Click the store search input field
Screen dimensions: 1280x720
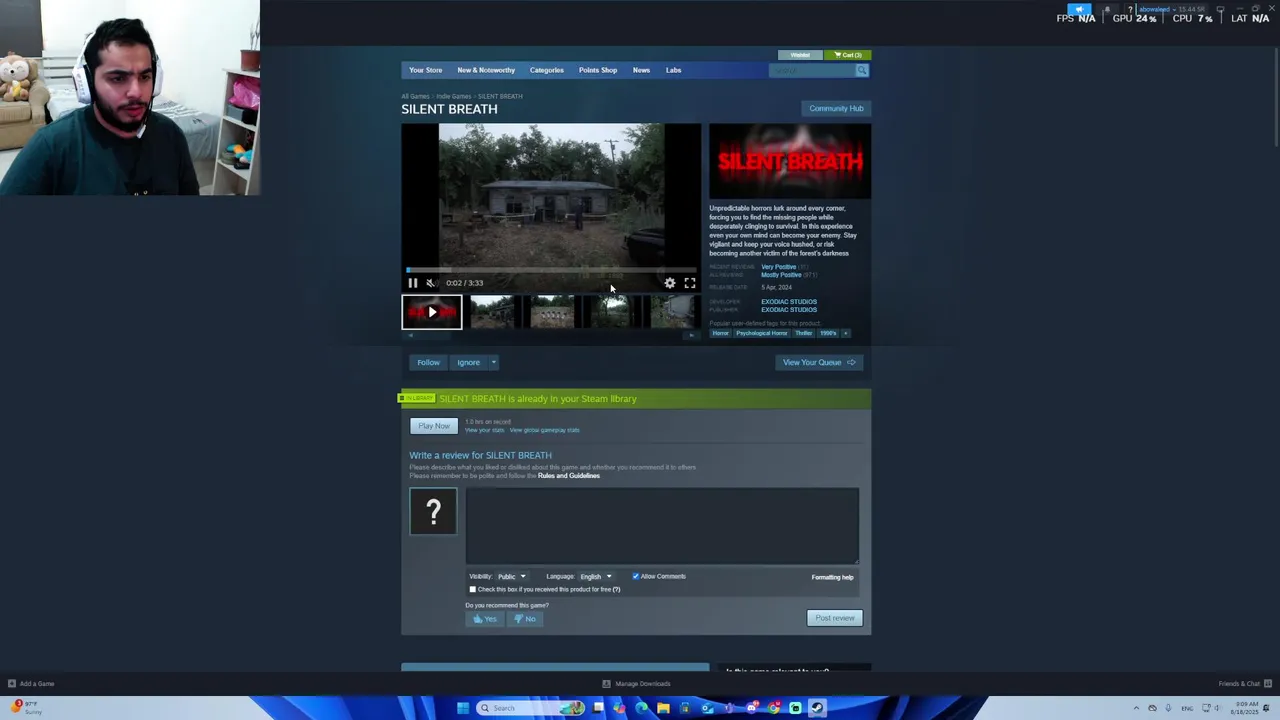click(x=812, y=70)
